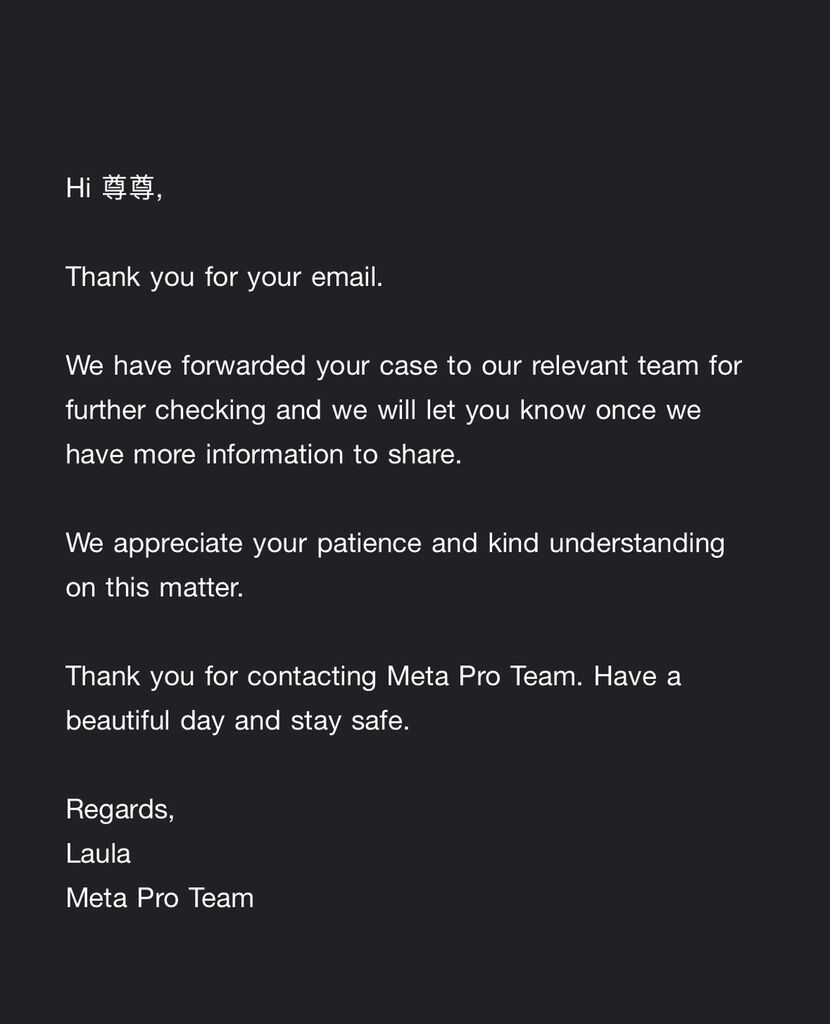Click the phrase "further checking"

tap(166, 410)
